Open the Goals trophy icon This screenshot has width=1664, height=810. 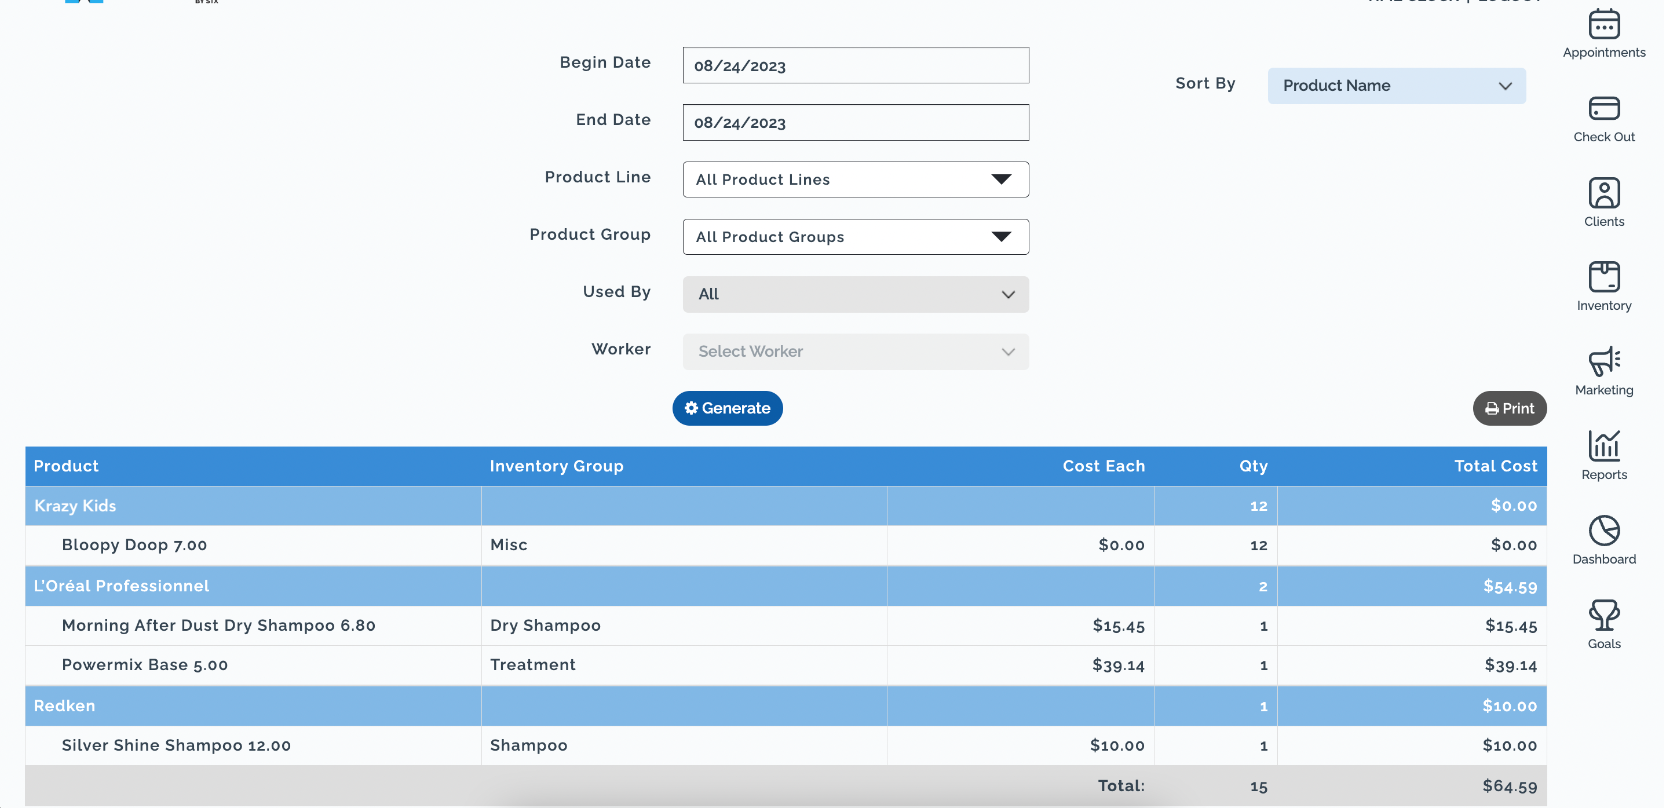[x=1604, y=614]
